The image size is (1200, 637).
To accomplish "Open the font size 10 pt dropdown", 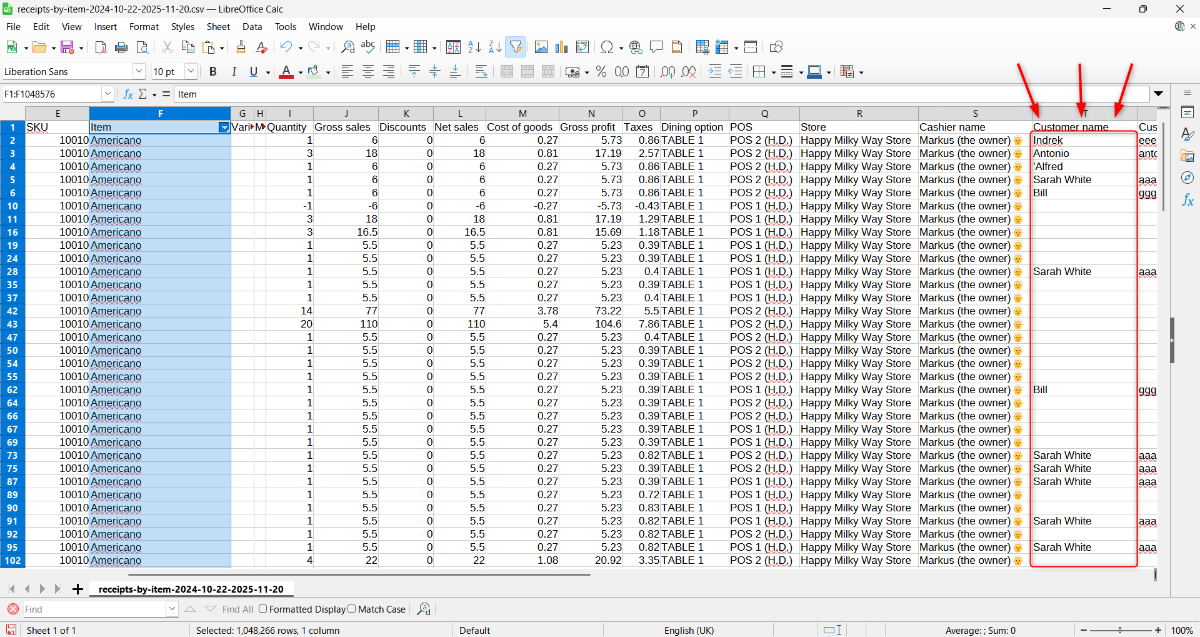I will pos(190,72).
